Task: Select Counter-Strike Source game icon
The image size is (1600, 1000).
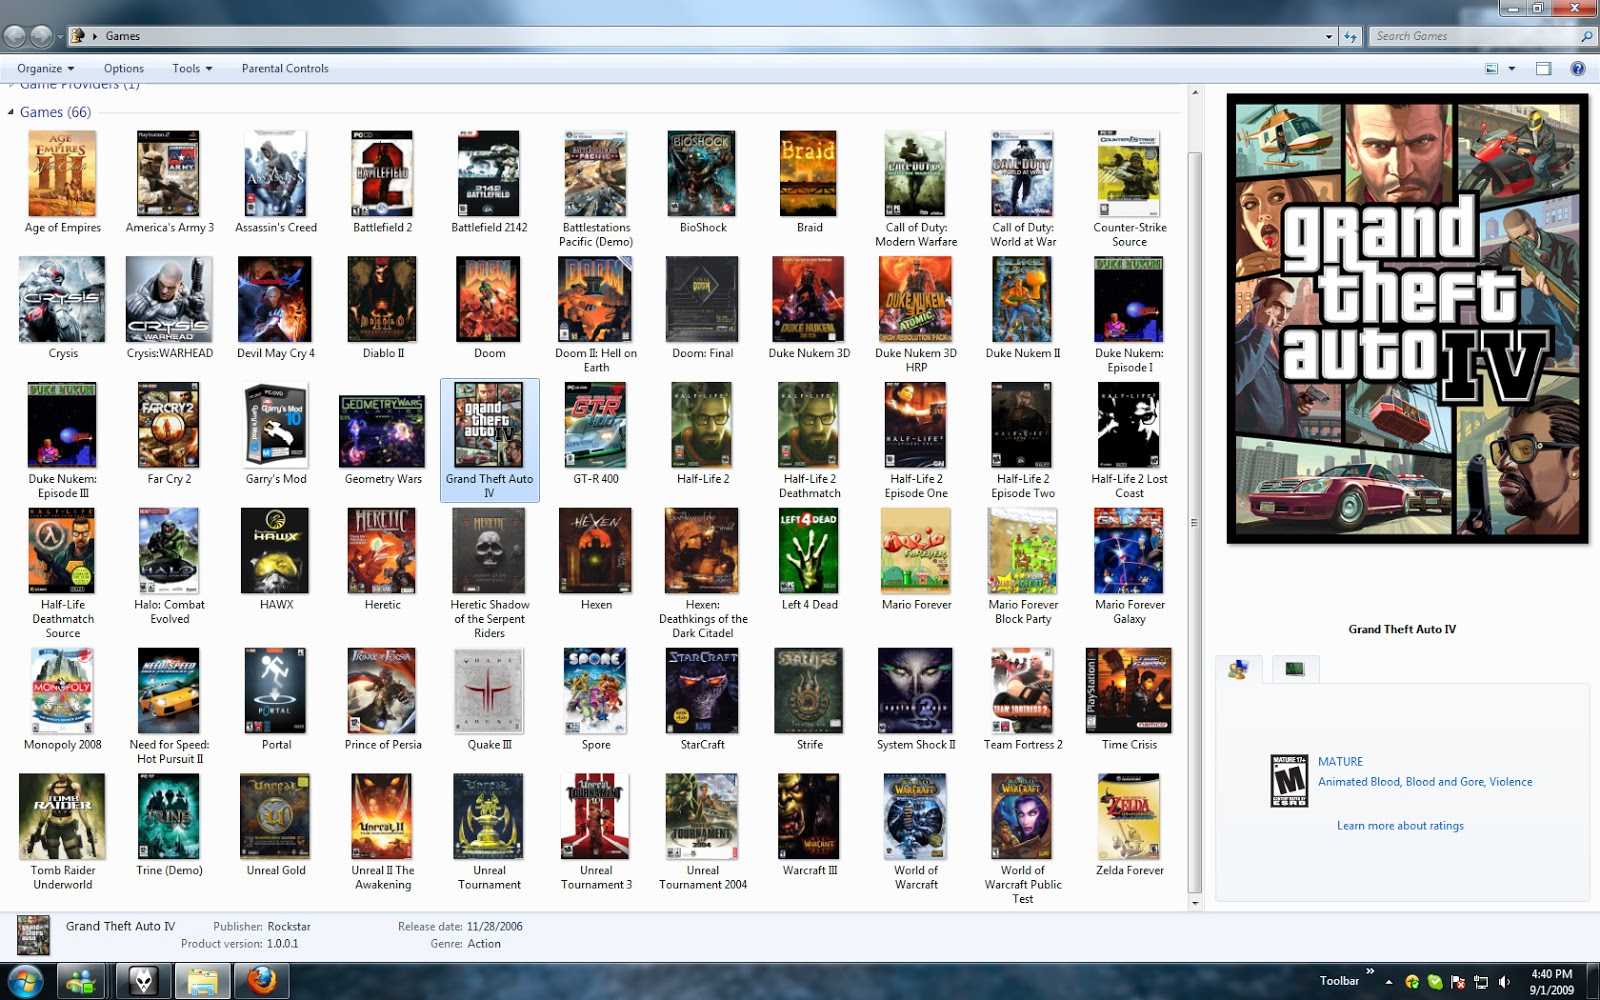Action: pyautogui.click(x=1129, y=174)
